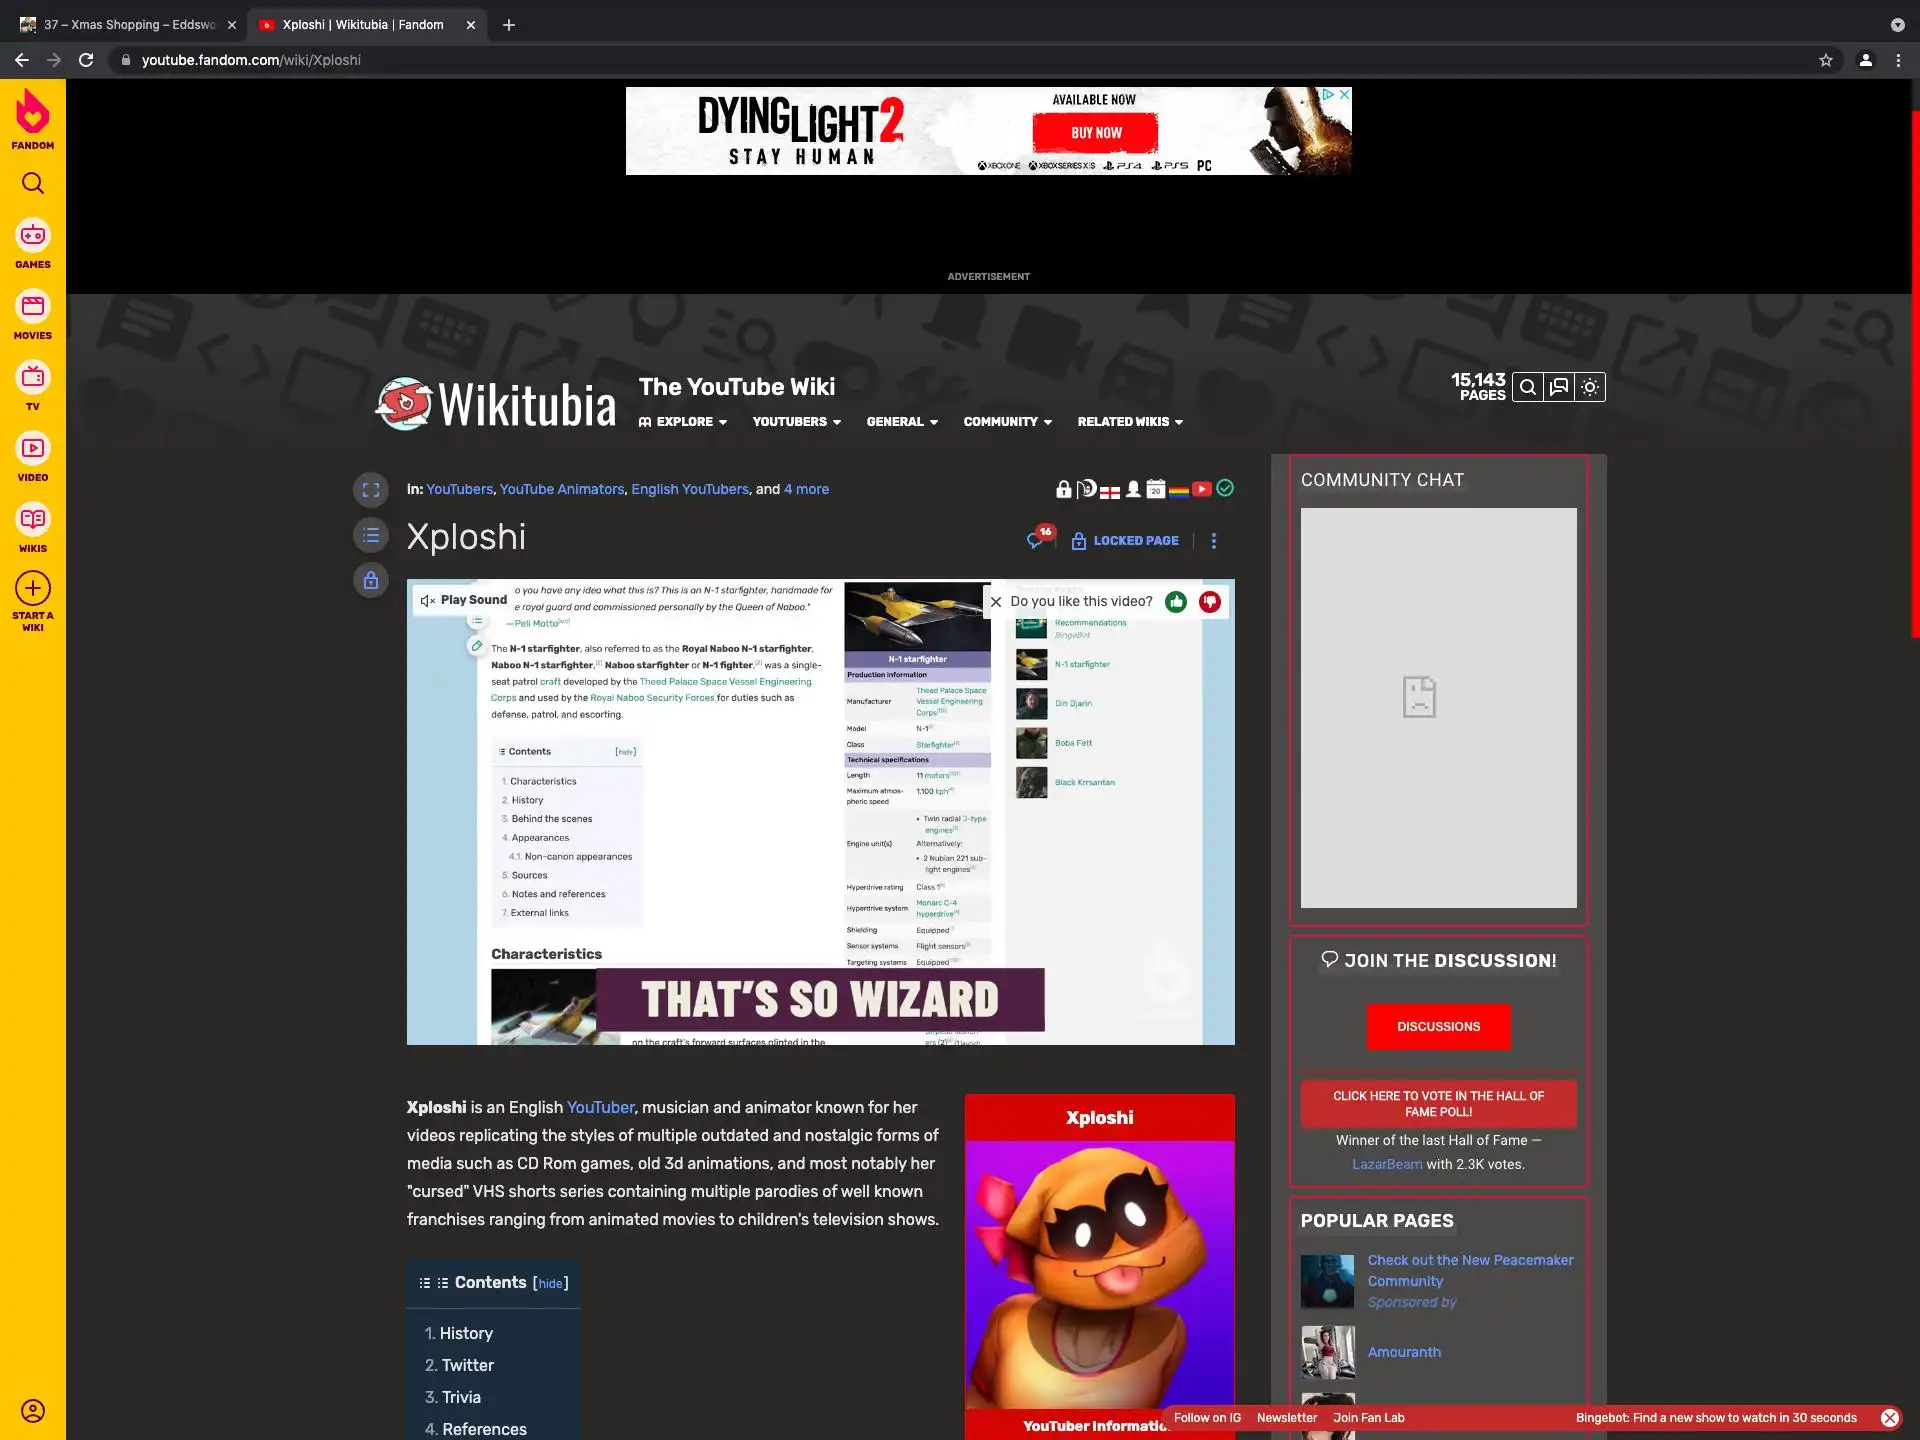Open the YouTube Animators category link
Viewport: 1920px width, 1440px height.
point(562,489)
